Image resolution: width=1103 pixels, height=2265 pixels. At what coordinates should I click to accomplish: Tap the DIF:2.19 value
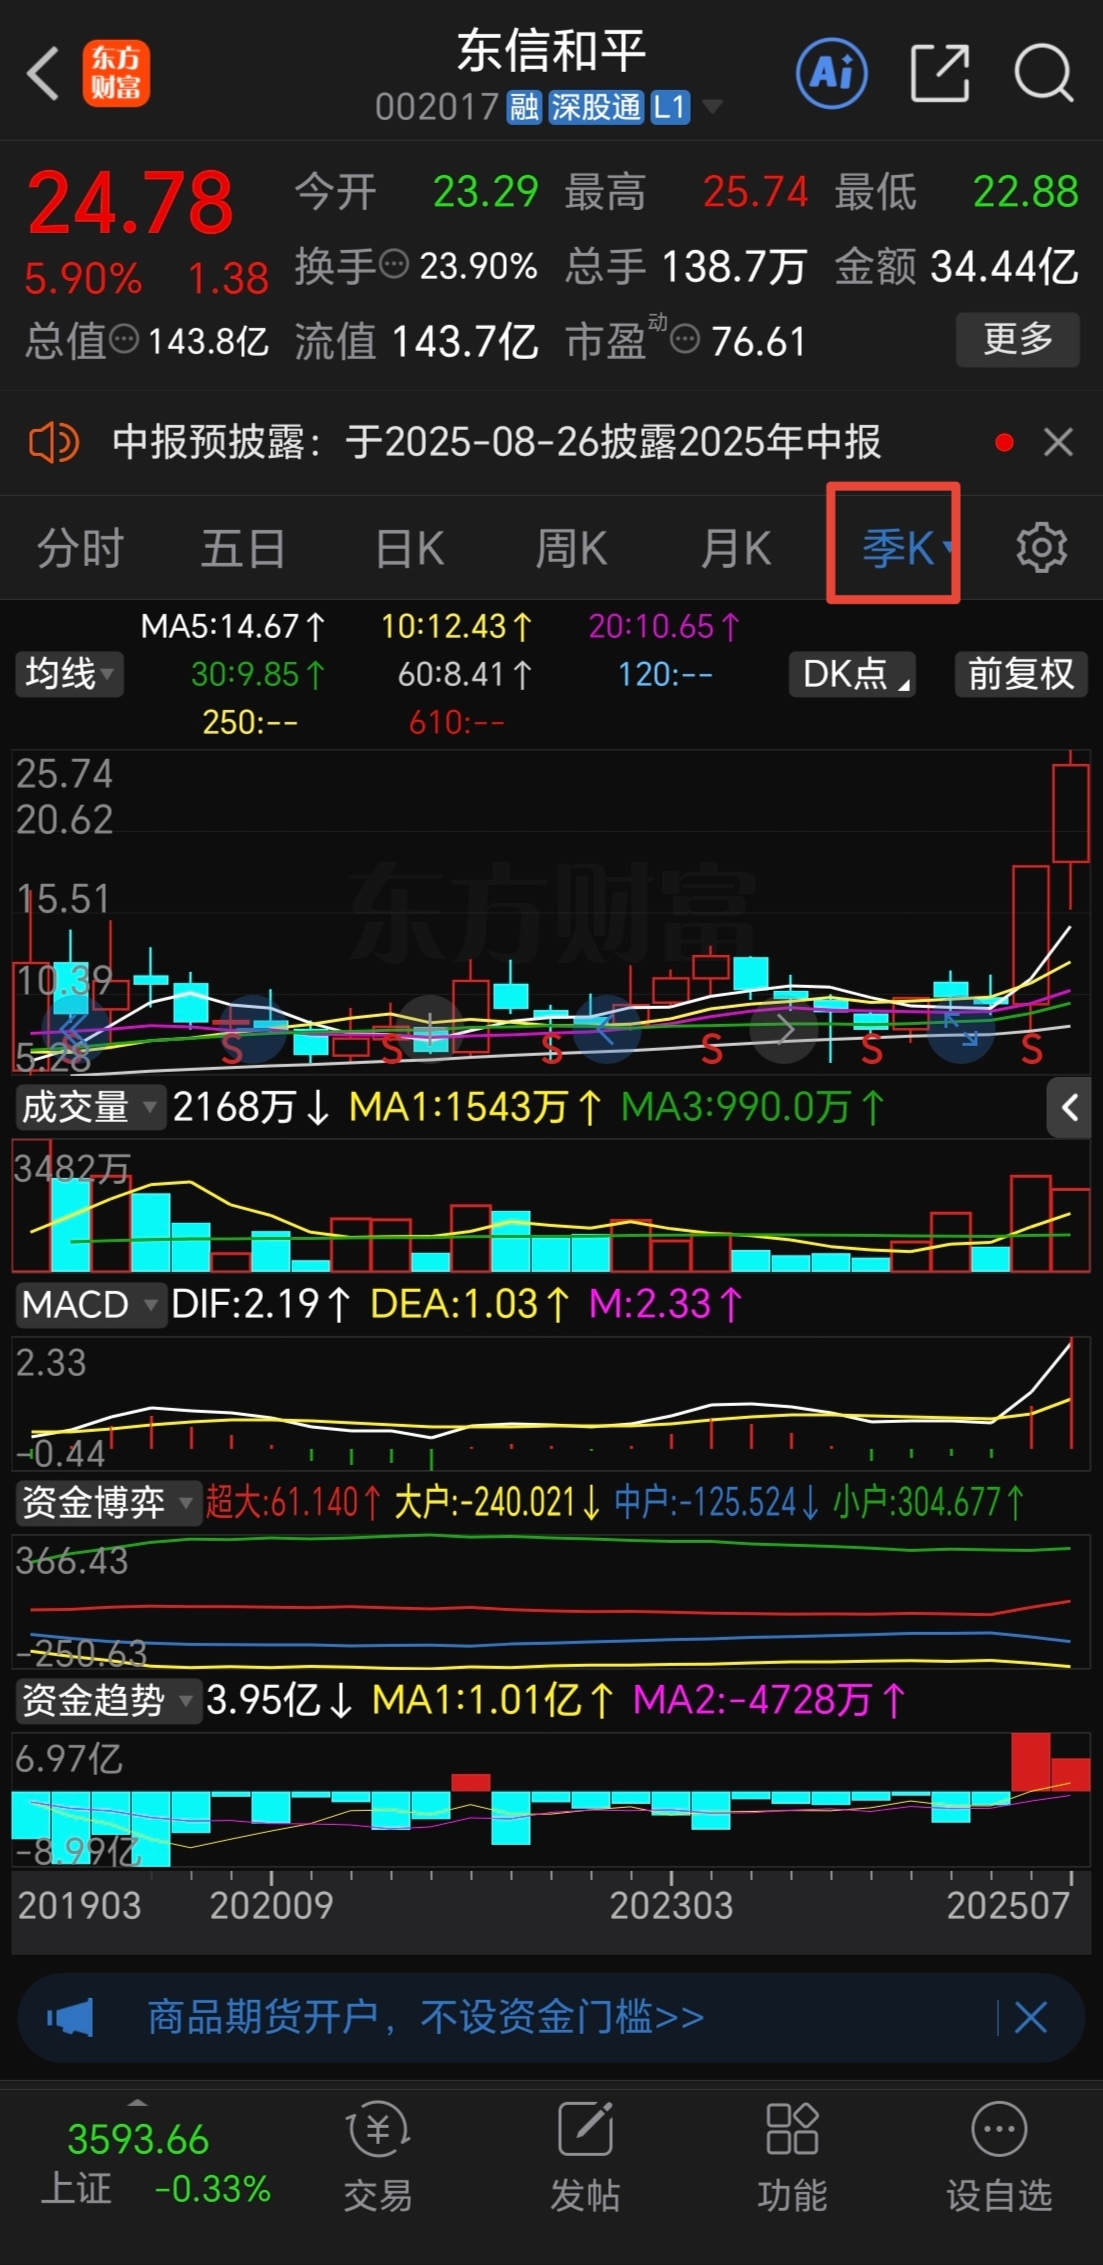[x=261, y=1304]
